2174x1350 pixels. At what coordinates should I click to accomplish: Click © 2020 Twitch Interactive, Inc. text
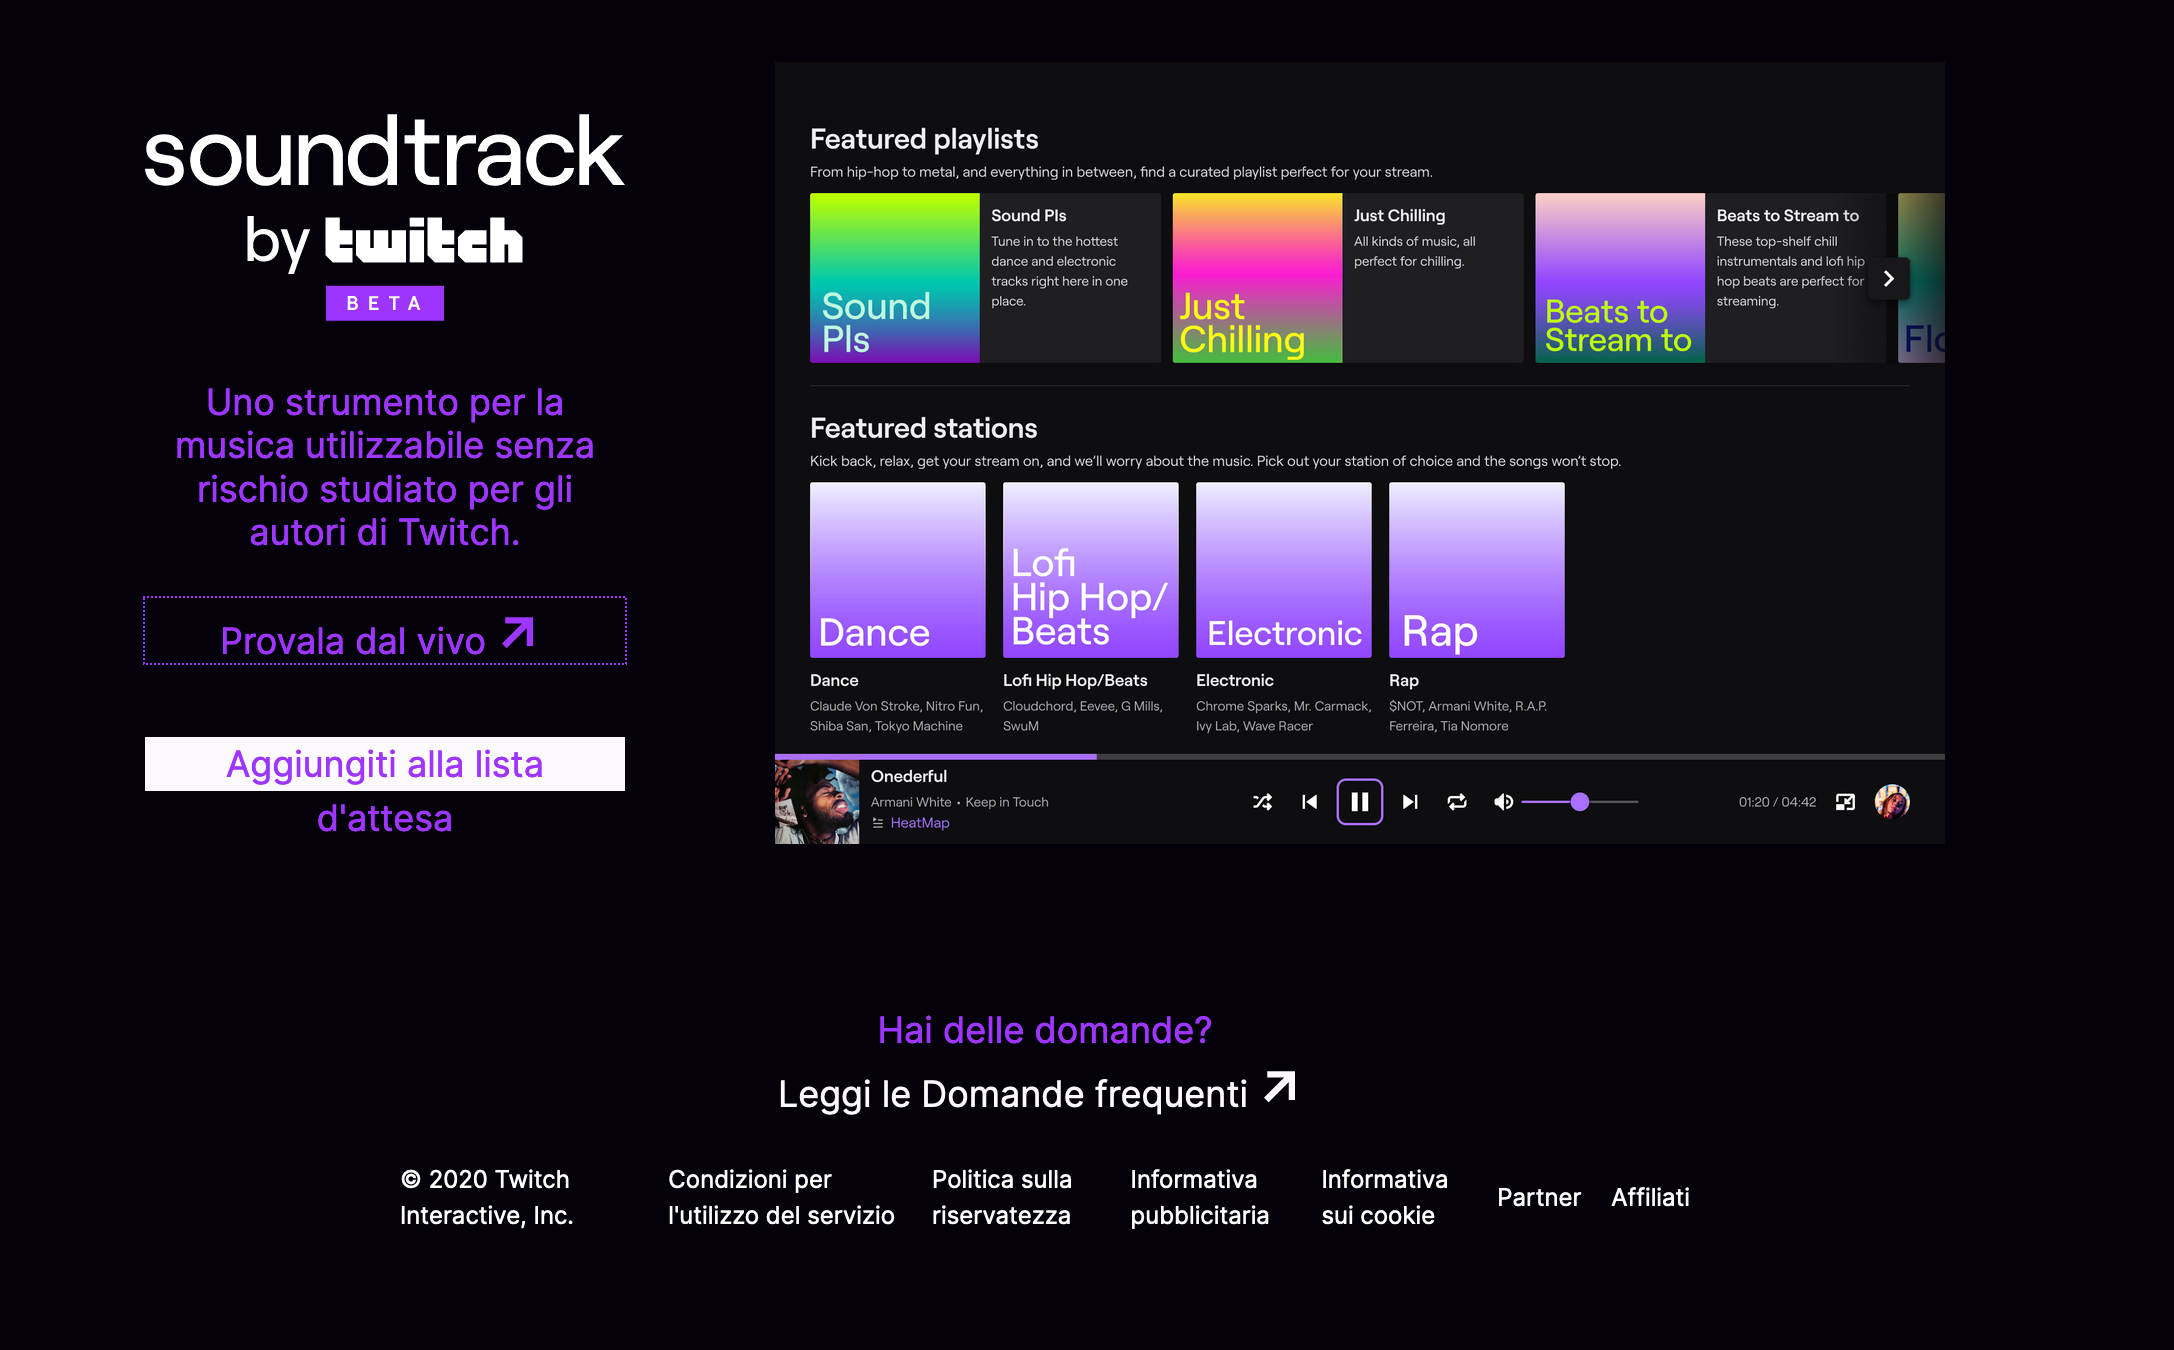coord(486,1197)
